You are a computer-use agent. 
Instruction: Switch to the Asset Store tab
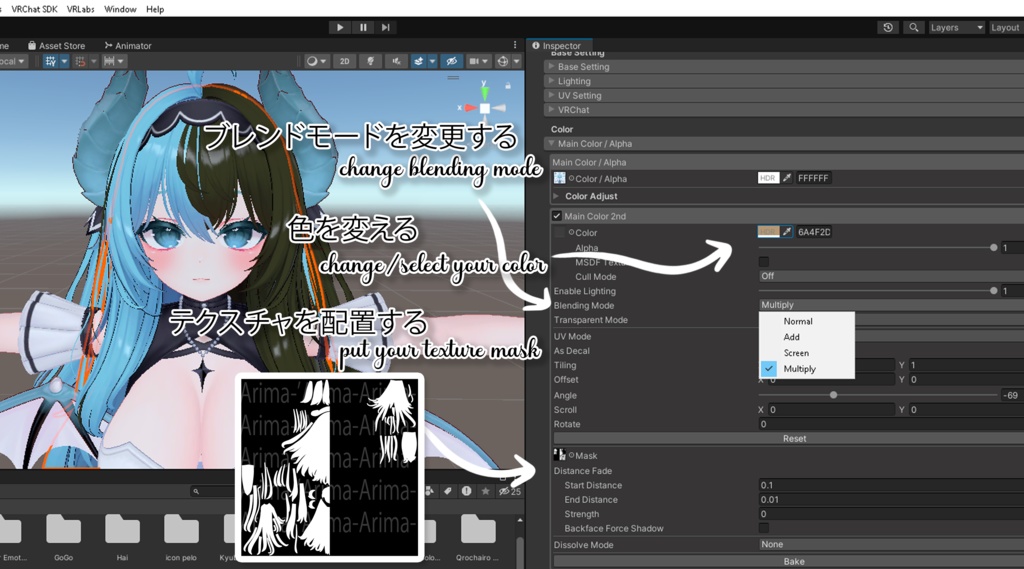(x=56, y=46)
